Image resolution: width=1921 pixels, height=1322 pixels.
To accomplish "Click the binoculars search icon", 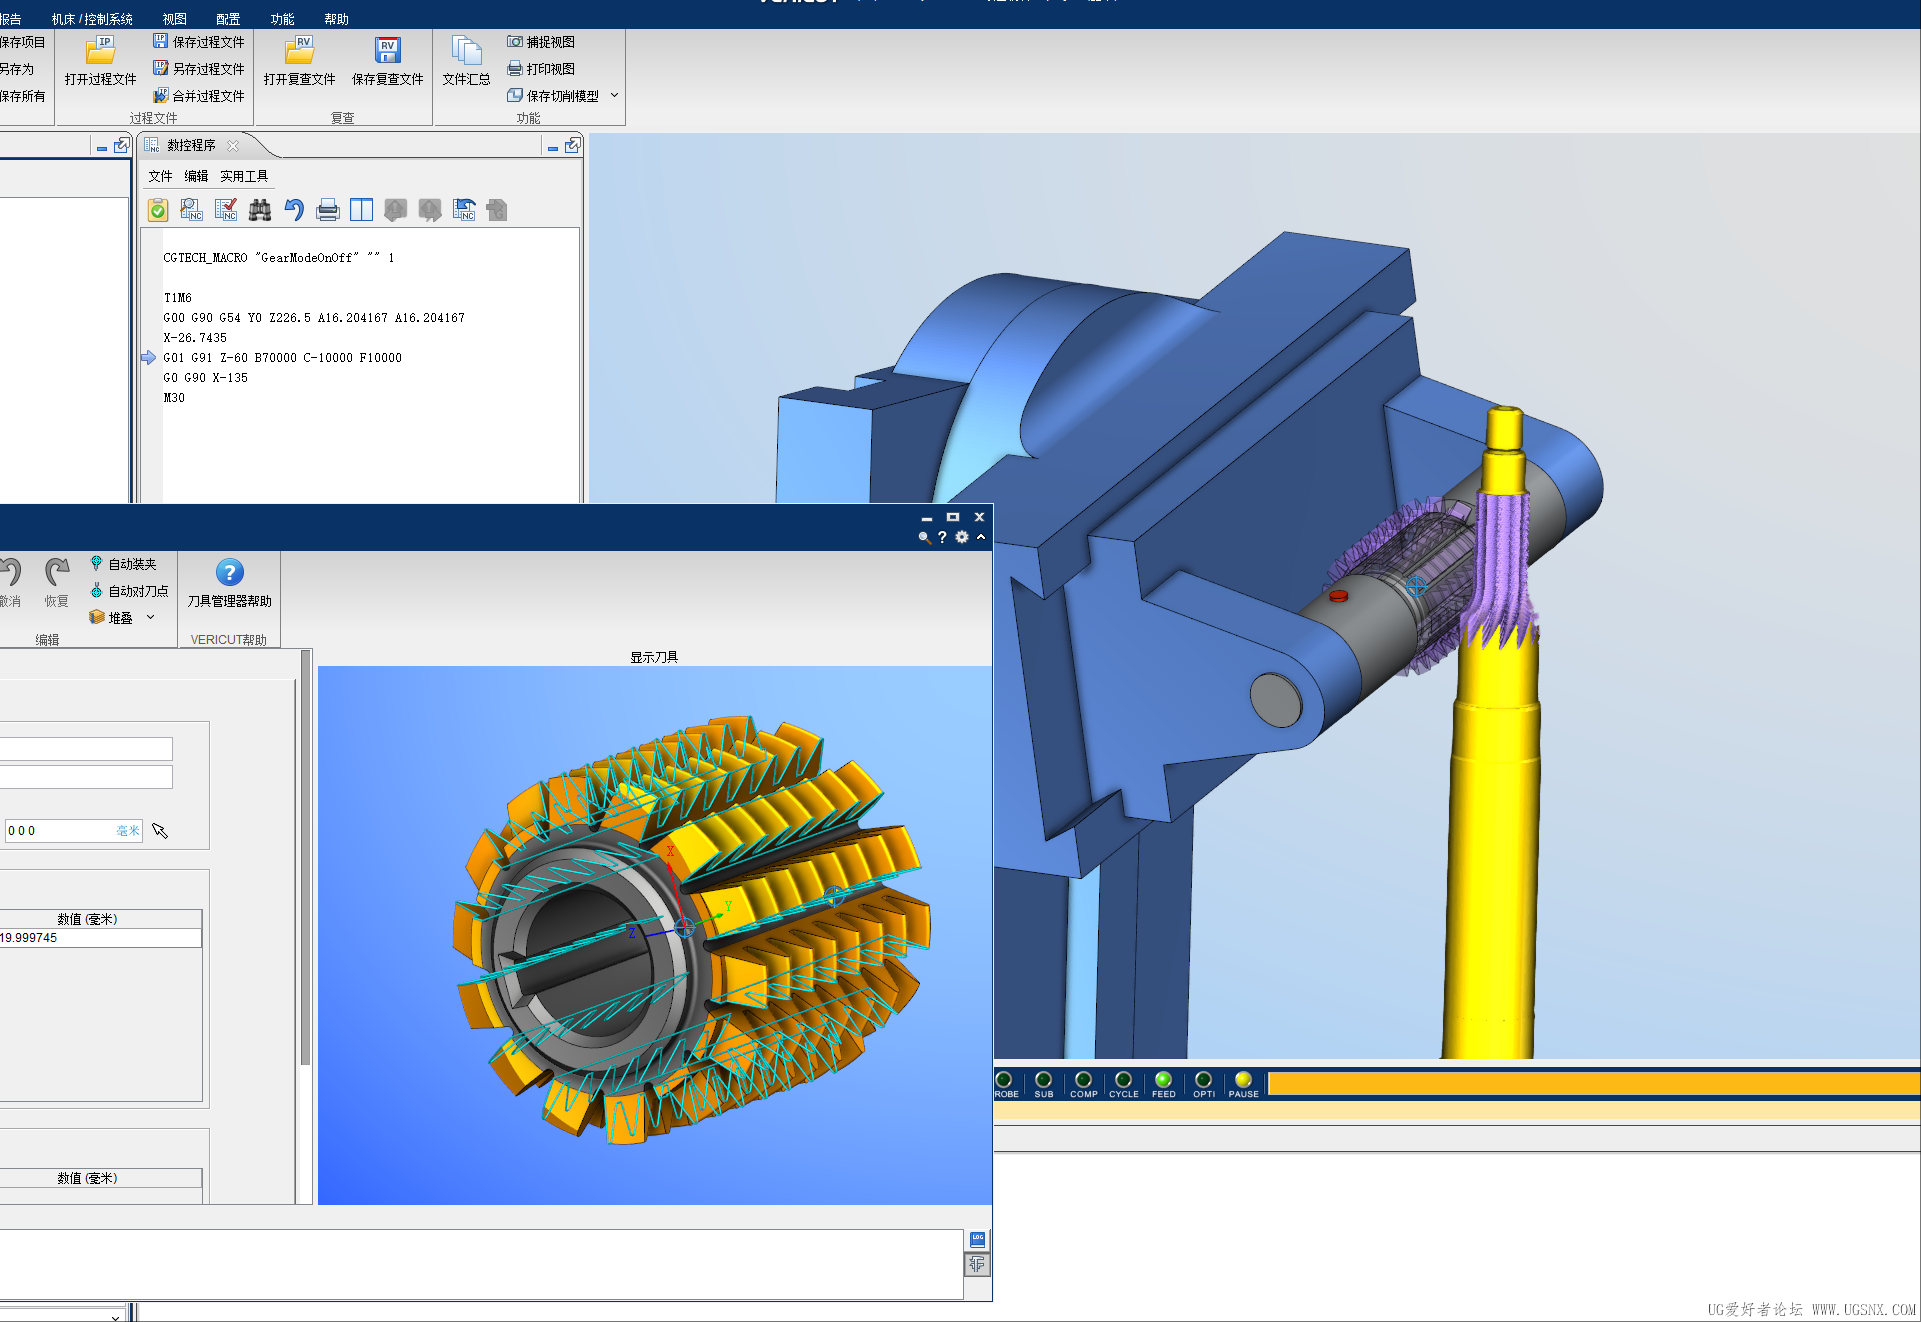I will coord(260,210).
